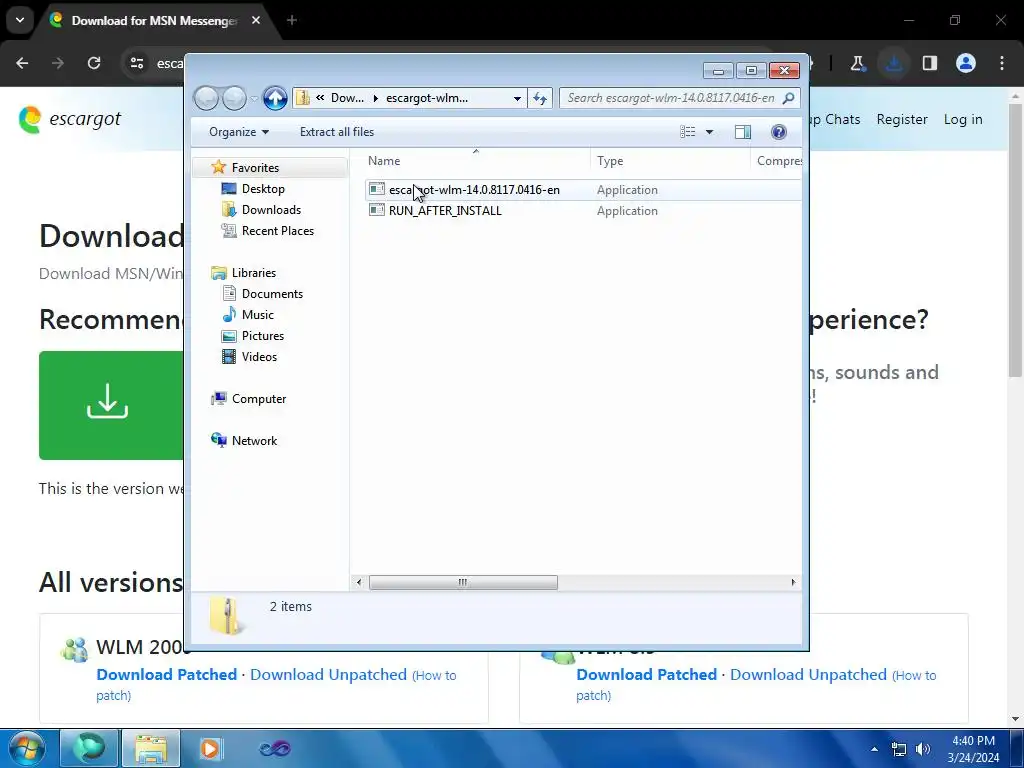Open the Chrome profile icon
Screen dimensions: 1024x768
click(x=966, y=63)
